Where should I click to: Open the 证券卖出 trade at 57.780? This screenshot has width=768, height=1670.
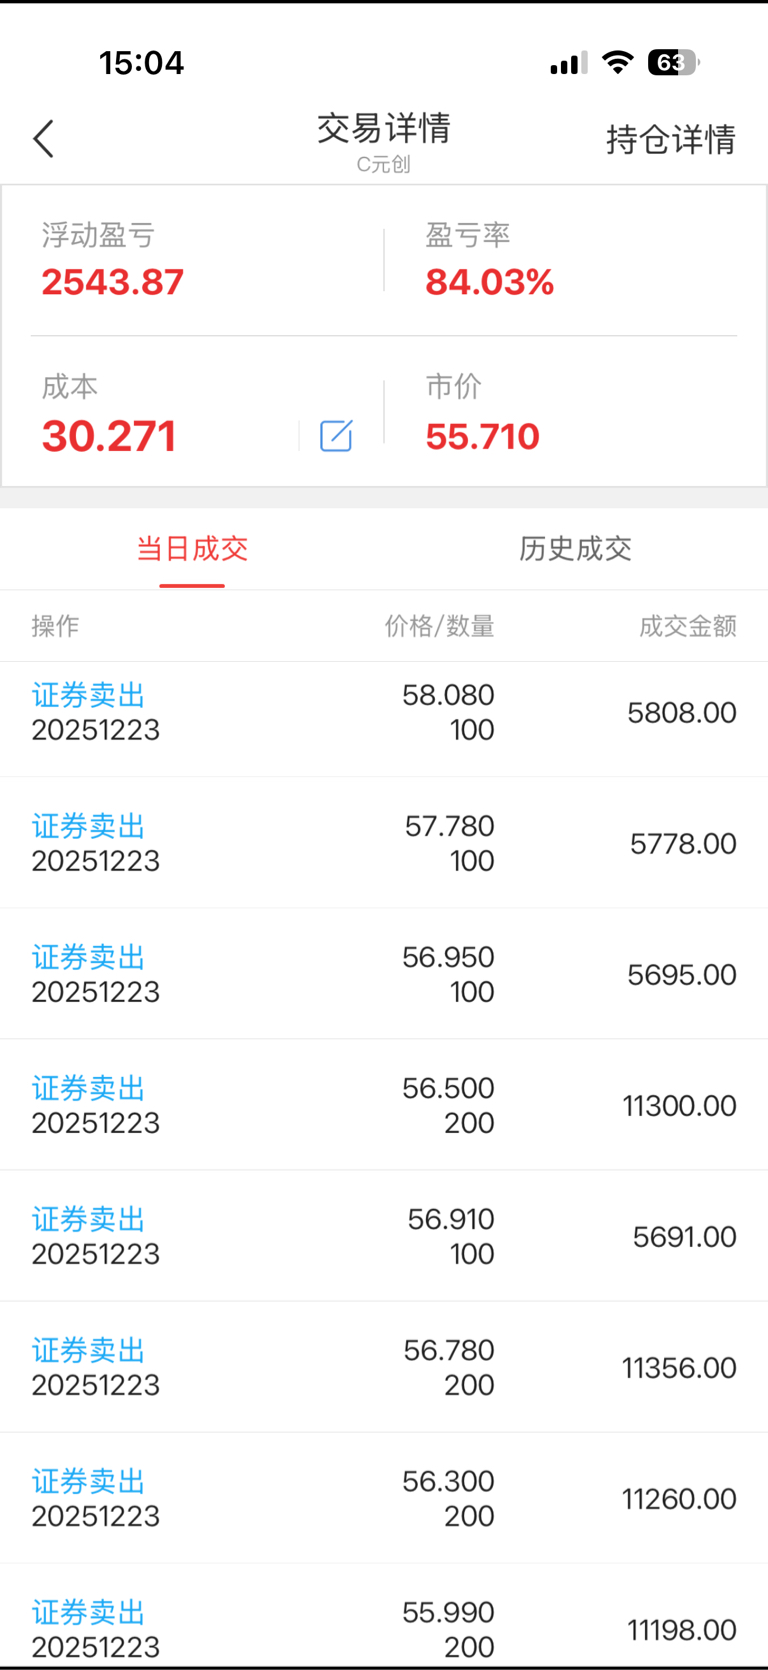click(384, 843)
